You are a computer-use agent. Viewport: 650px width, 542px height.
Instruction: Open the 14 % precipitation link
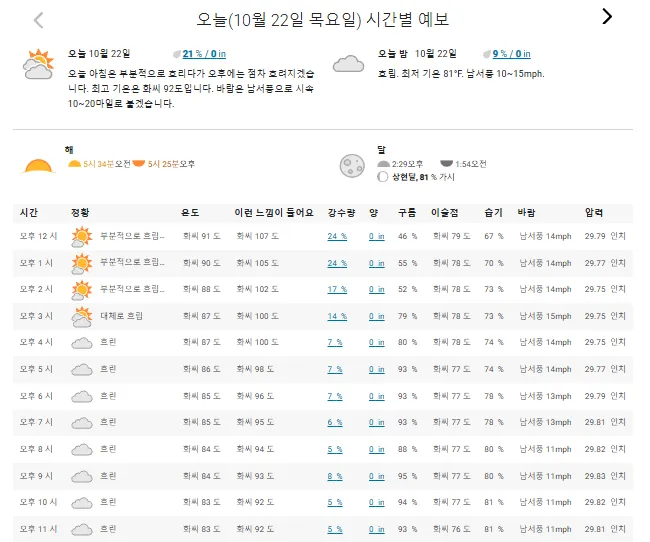pos(337,316)
